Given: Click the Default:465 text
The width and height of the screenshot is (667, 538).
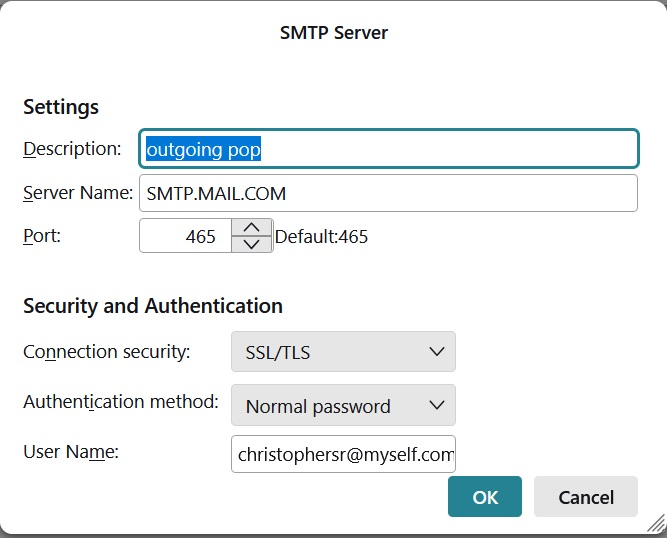Looking at the screenshot, I should (x=321, y=237).
